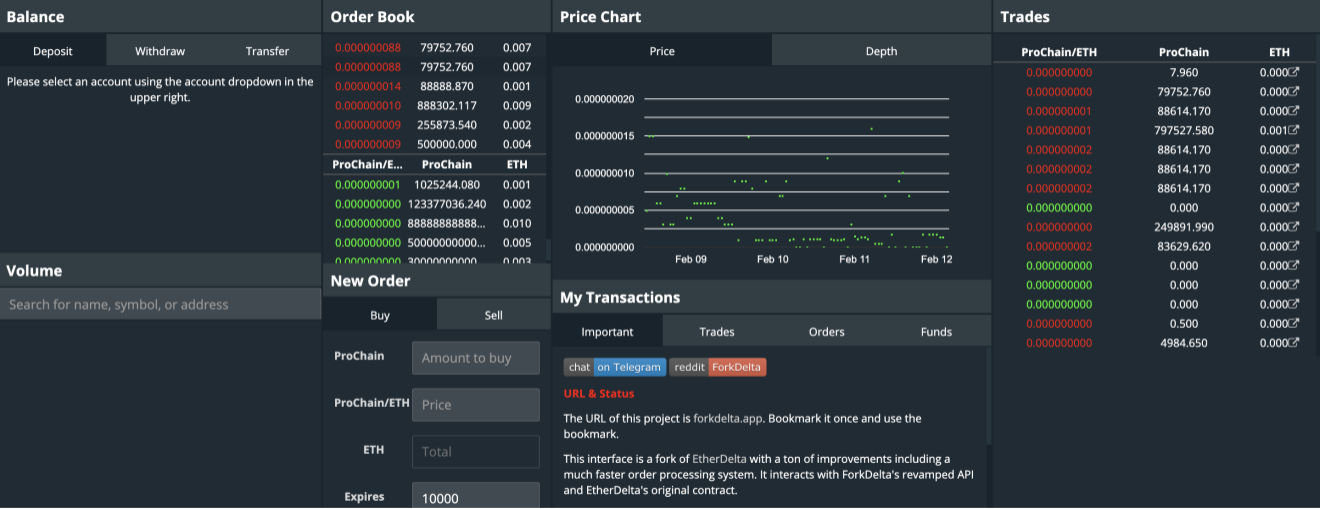Click the My Transactions panel scrollbar

click(x=990, y=395)
